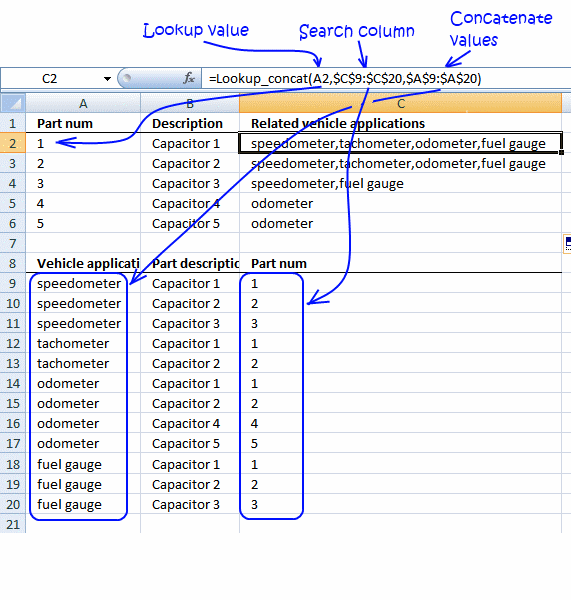Select cell C9 containing 1
Screen dimensions: 571x600
(401, 283)
